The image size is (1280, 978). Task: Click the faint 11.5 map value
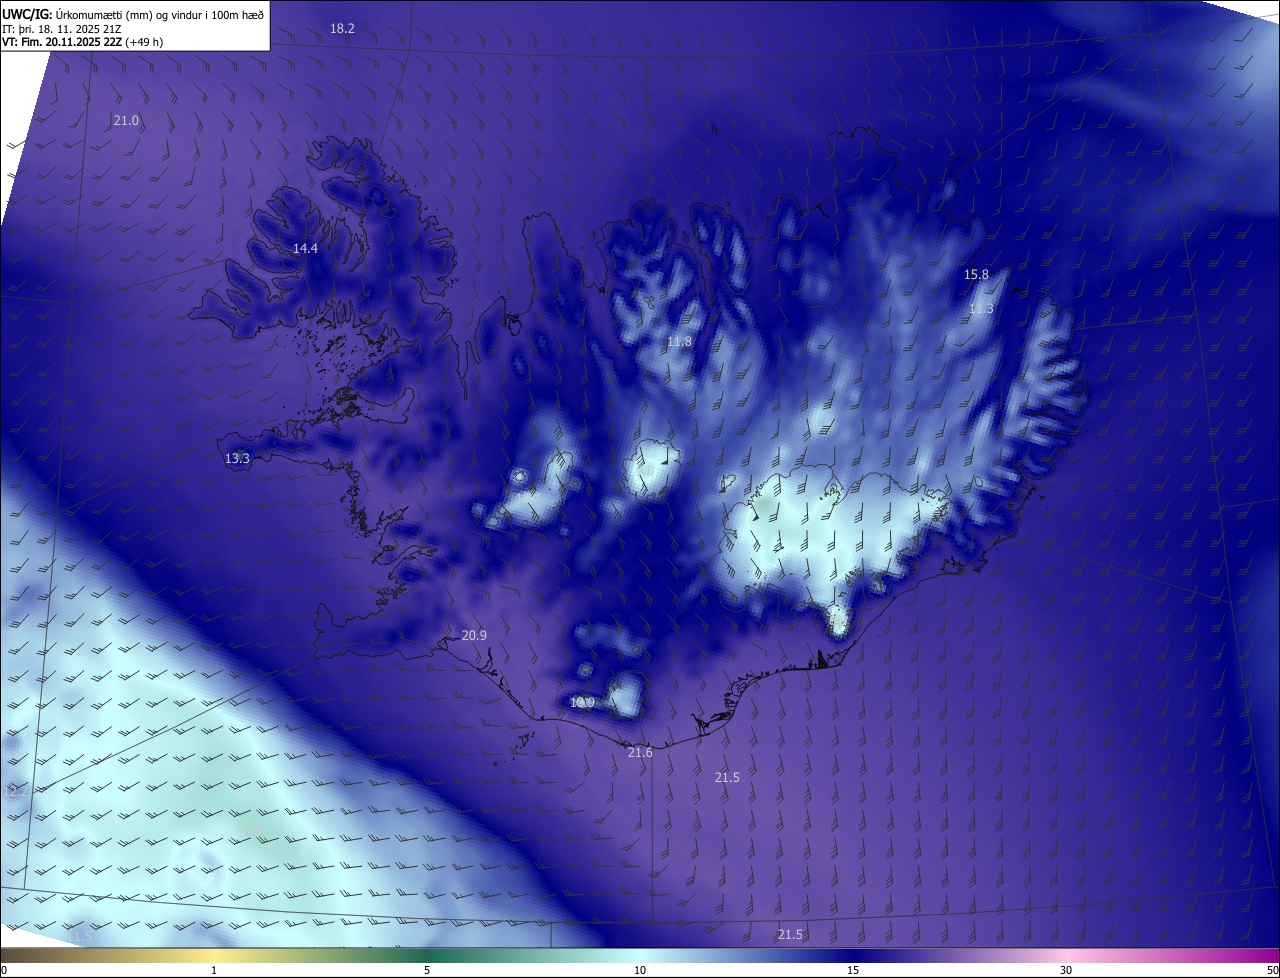(x=80, y=936)
